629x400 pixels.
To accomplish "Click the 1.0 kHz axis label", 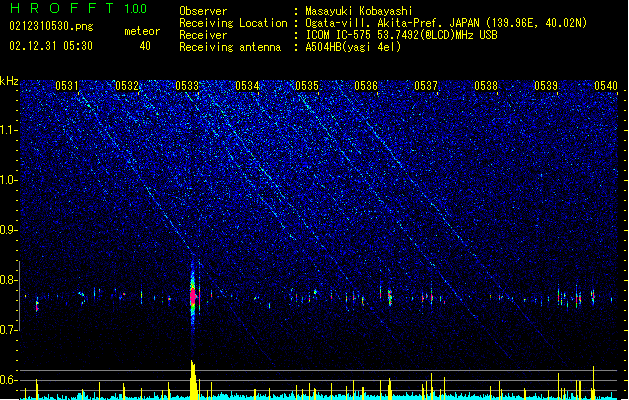I will pos(9,180).
